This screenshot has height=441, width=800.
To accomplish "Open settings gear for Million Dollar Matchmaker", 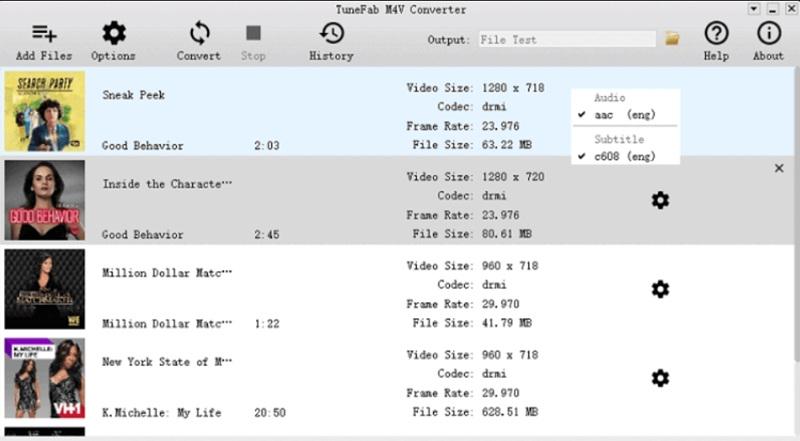I will pyautogui.click(x=660, y=289).
